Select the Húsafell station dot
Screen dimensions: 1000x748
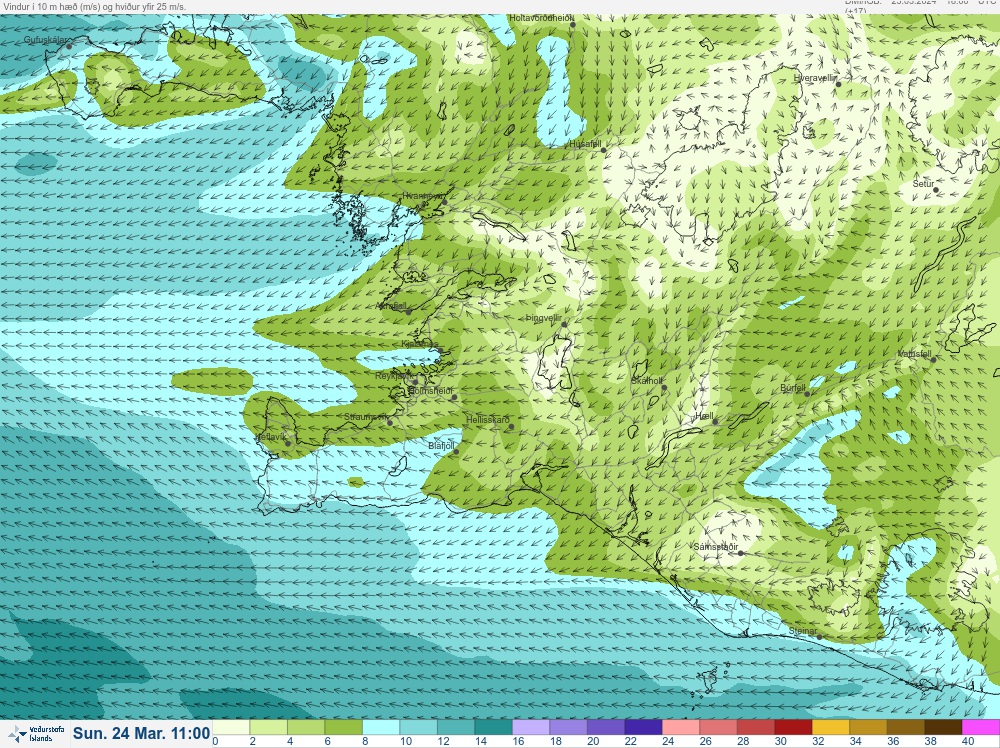(x=604, y=150)
